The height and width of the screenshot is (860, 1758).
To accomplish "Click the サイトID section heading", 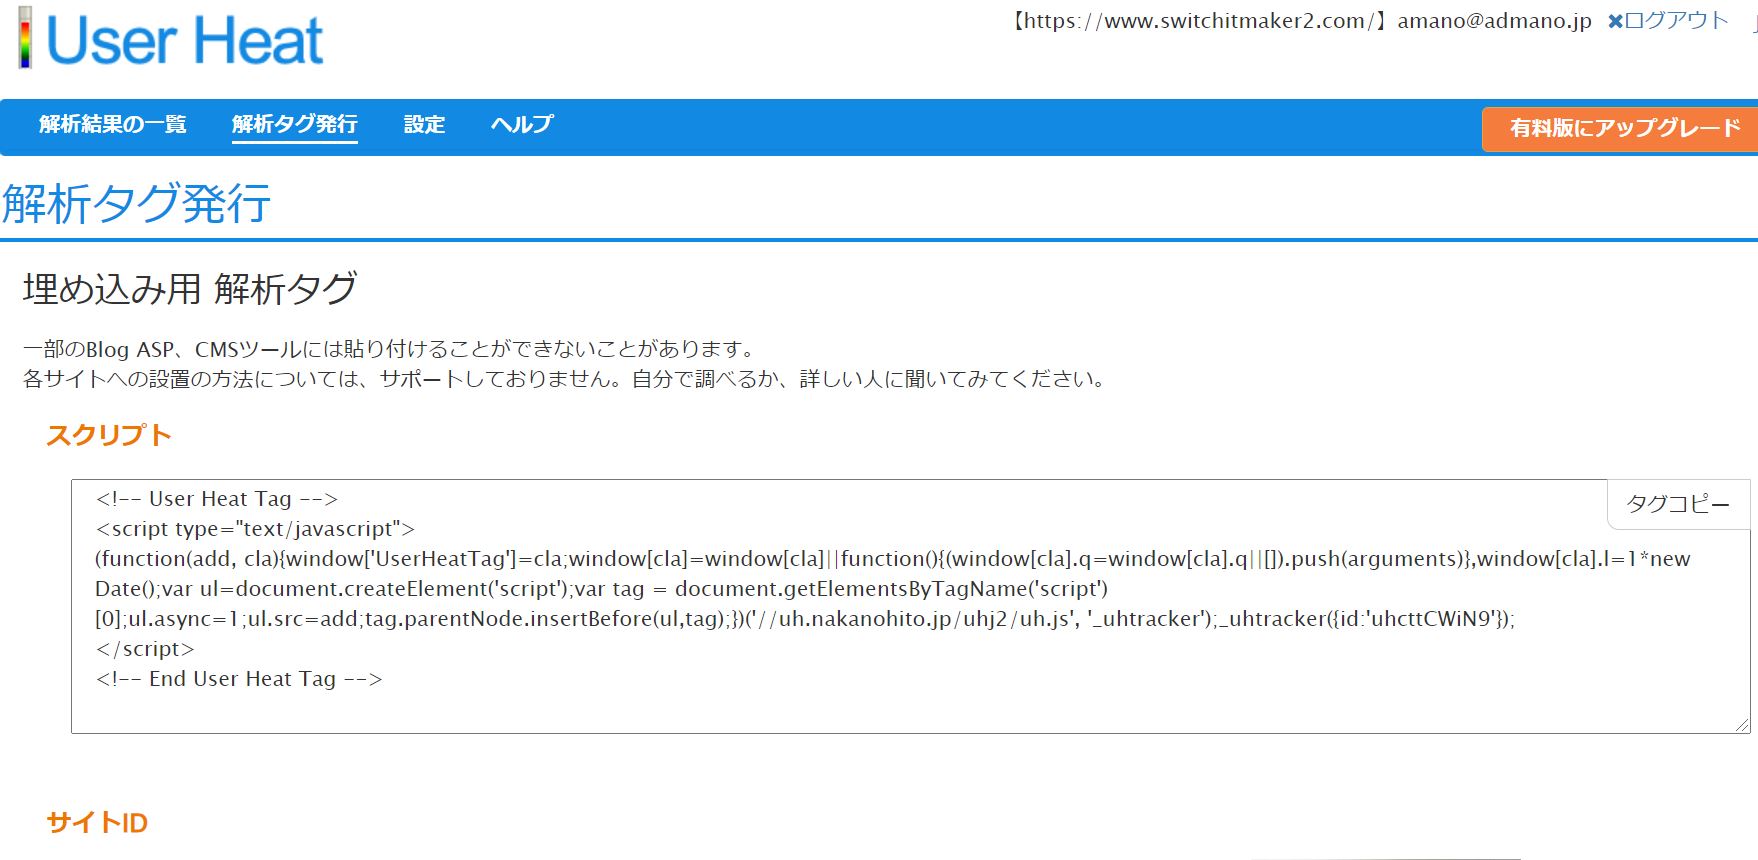I will pyautogui.click(x=97, y=823).
